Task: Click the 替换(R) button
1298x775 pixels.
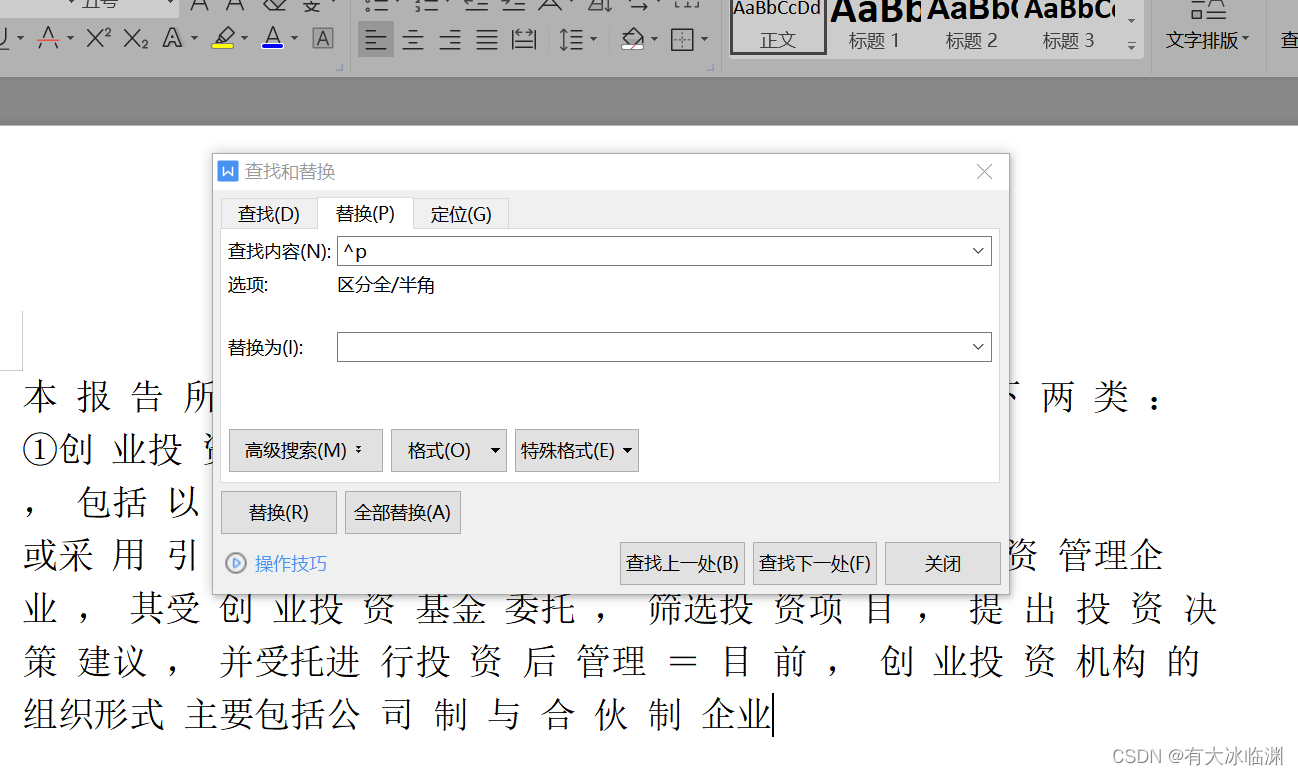Action: tap(279, 513)
